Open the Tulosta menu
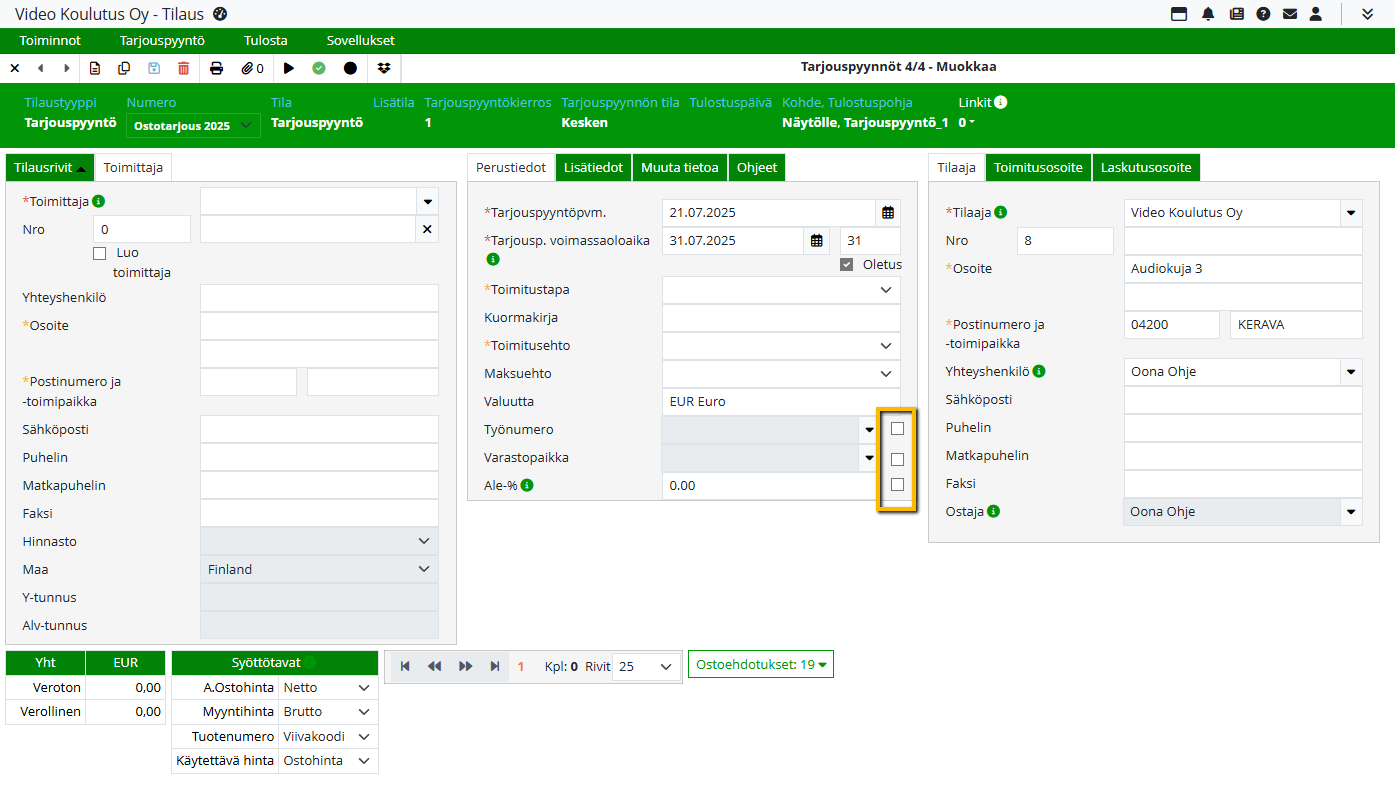1395x786 pixels. tap(265, 41)
